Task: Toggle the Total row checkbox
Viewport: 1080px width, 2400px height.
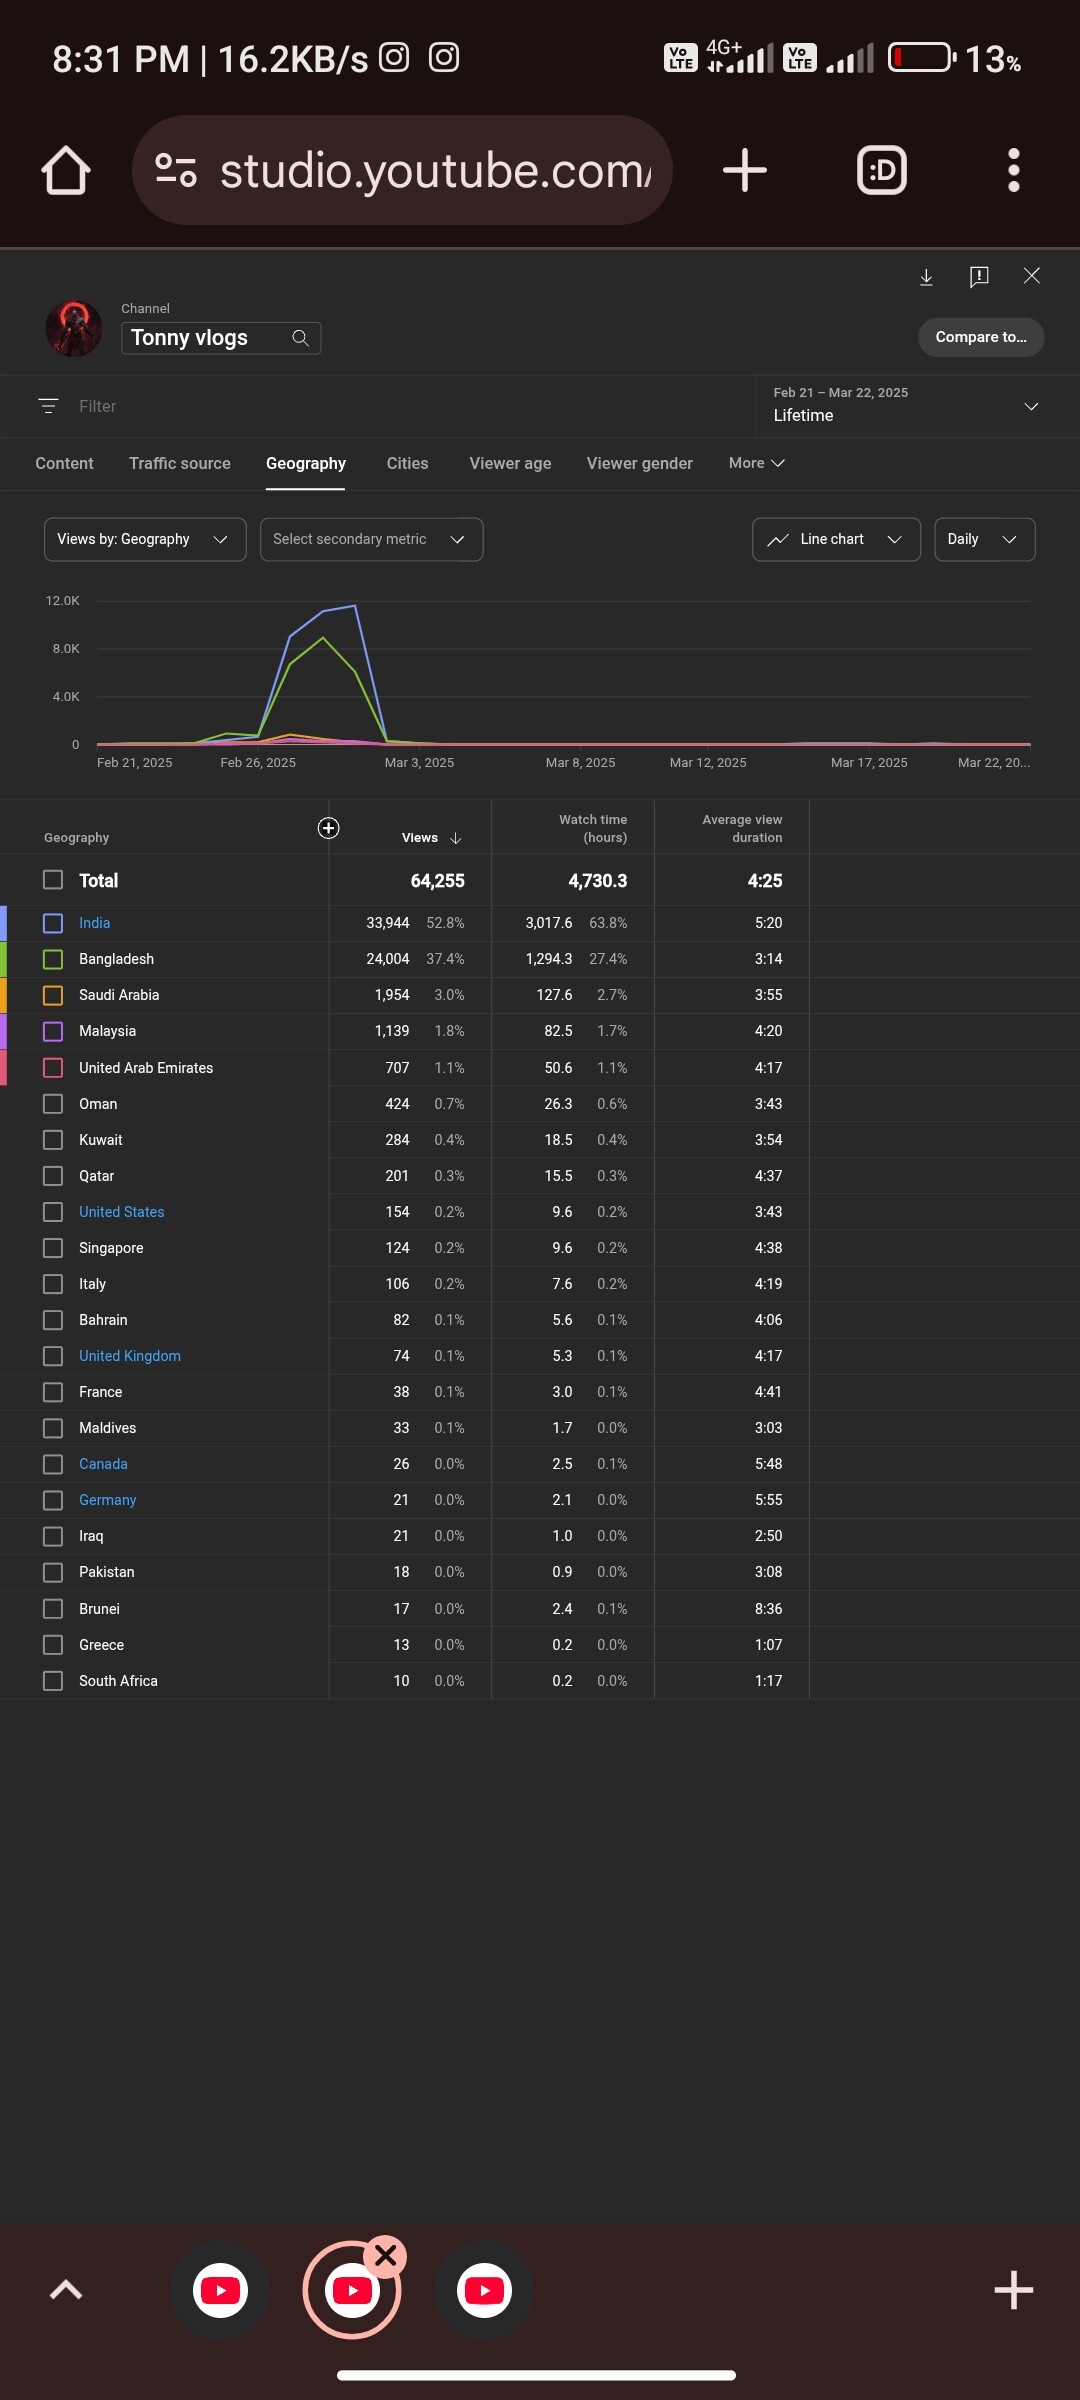Action: [53, 880]
